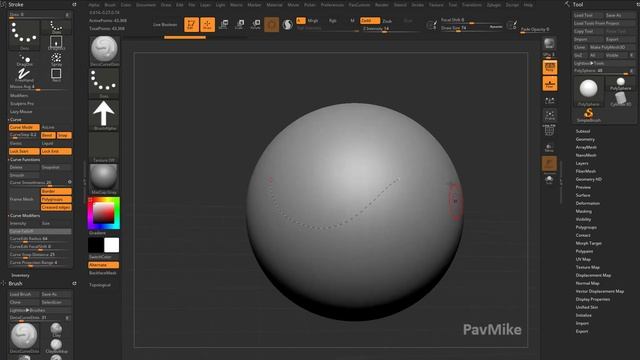Open the arrow alpha picker
Screen dimensions: 640x360
[104, 115]
